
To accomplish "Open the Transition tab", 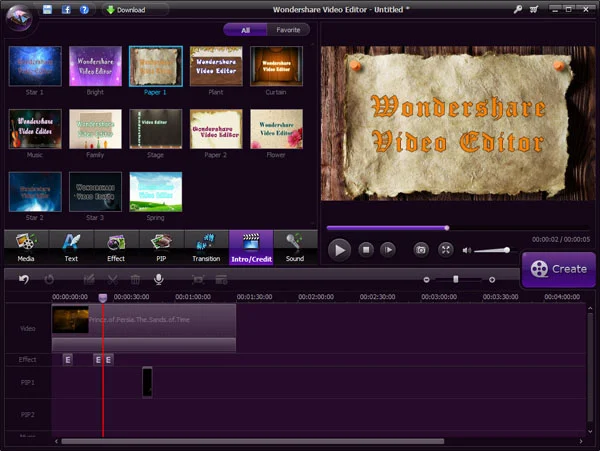I will [x=206, y=247].
